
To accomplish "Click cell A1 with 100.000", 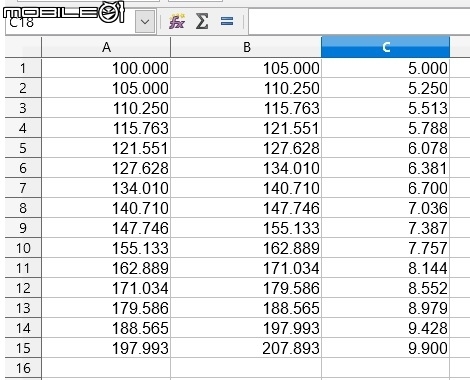I will [106, 68].
